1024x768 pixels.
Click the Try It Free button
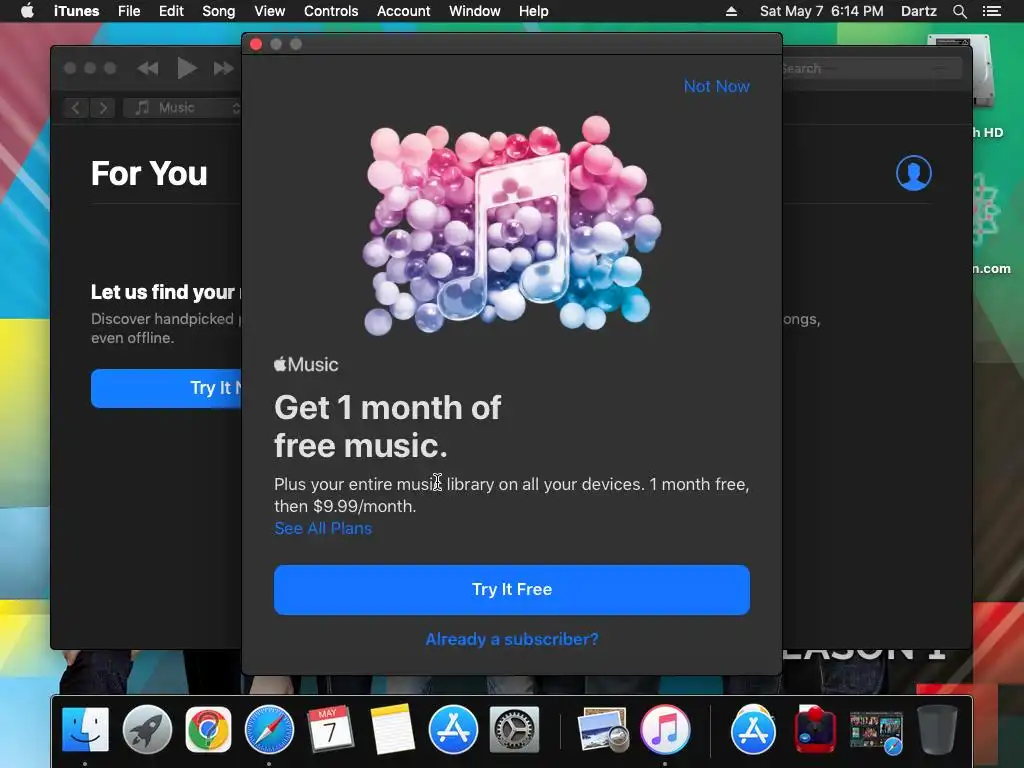[512, 589]
